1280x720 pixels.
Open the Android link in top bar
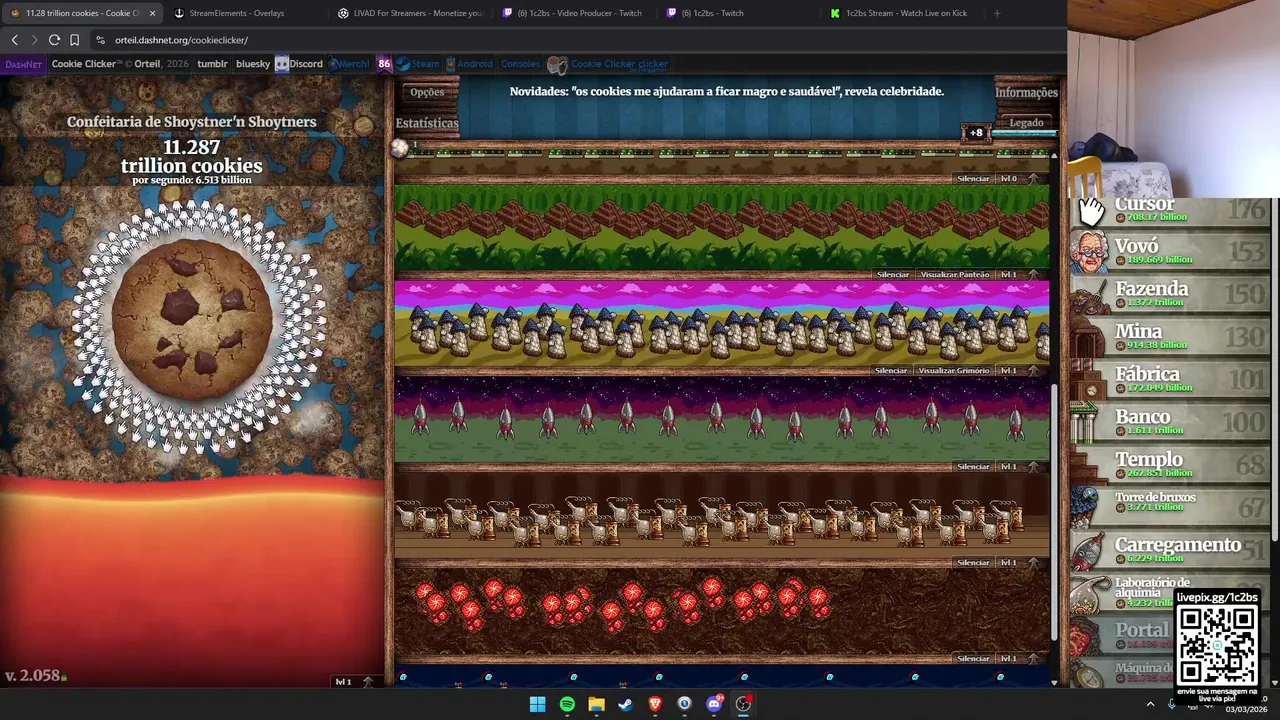pyautogui.click(x=468, y=64)
